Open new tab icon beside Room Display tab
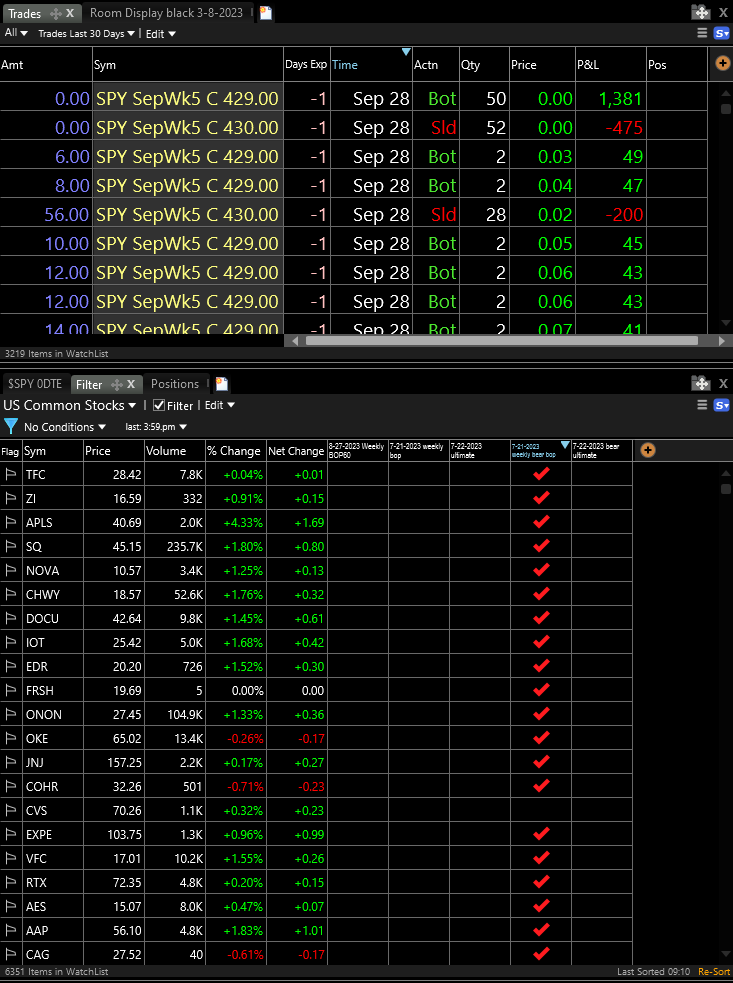The height and width of the screenshot is (983, 733). click(x=265, y=13)
